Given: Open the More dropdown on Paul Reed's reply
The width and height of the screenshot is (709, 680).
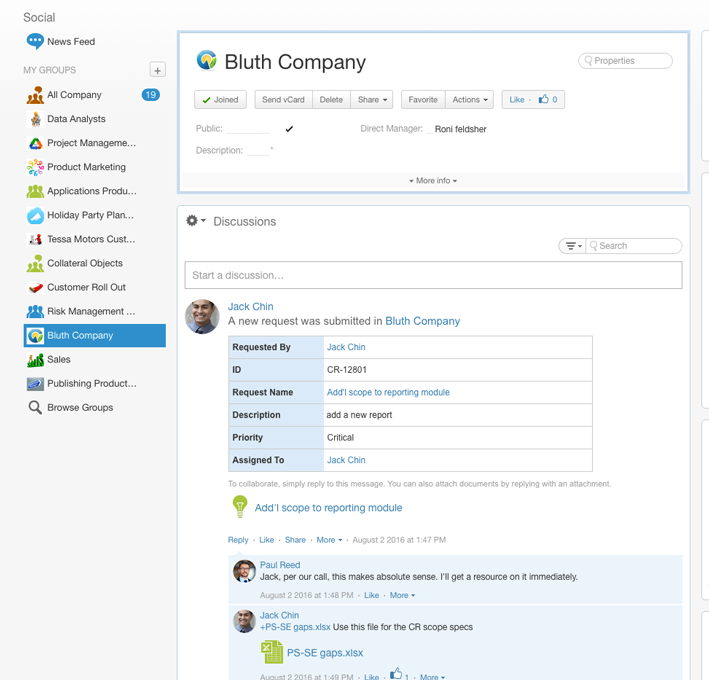Looking at the screenshot, I should pyautogui.click(x=402, y=595).
